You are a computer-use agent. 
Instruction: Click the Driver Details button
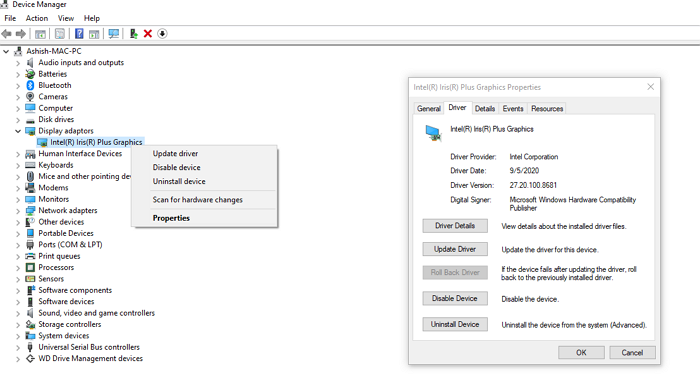(455, 226)
